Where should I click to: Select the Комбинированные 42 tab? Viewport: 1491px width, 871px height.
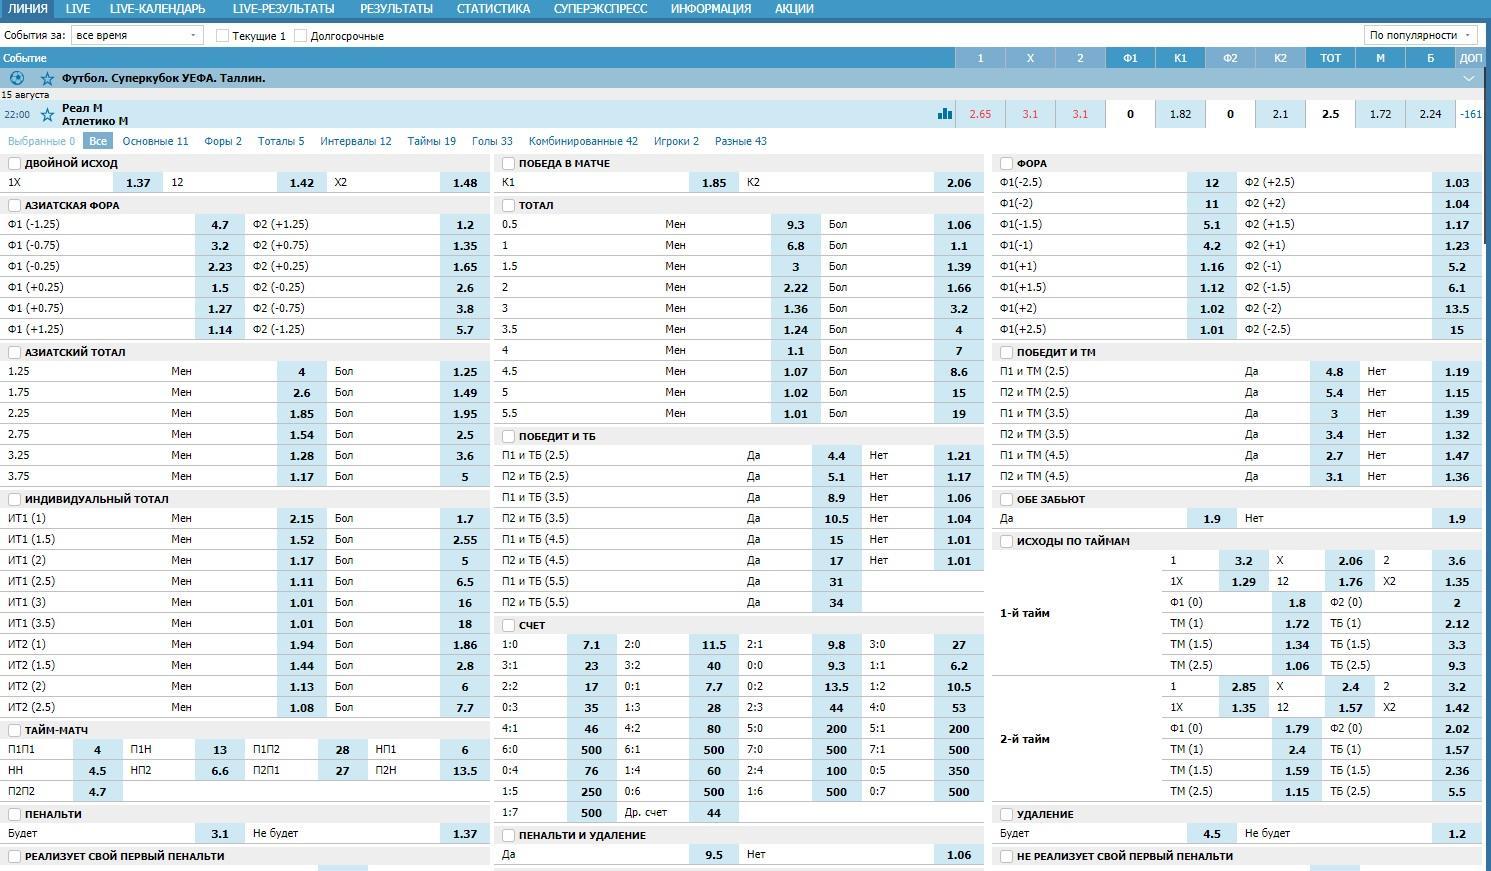[583, 141]
